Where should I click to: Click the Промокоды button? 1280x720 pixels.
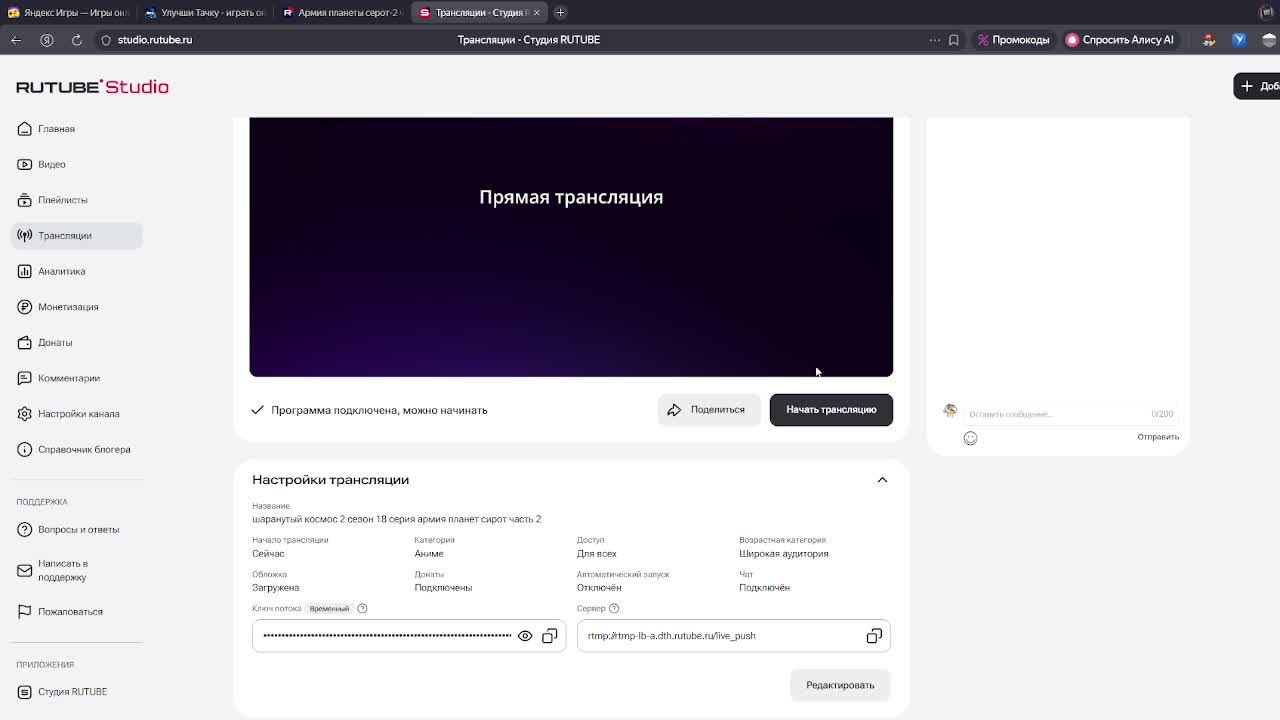[1013, 40]
